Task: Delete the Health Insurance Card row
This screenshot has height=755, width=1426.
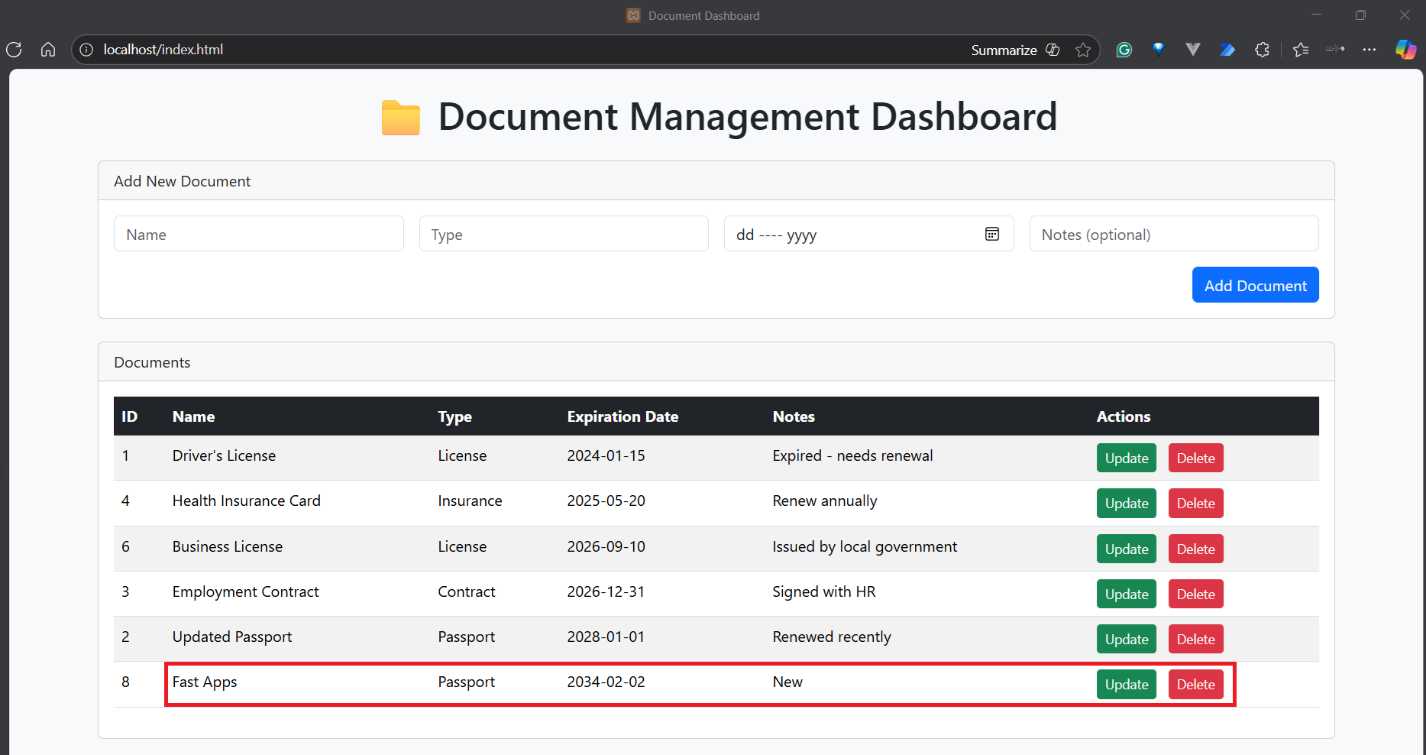Action: (x=1196, y=503)
